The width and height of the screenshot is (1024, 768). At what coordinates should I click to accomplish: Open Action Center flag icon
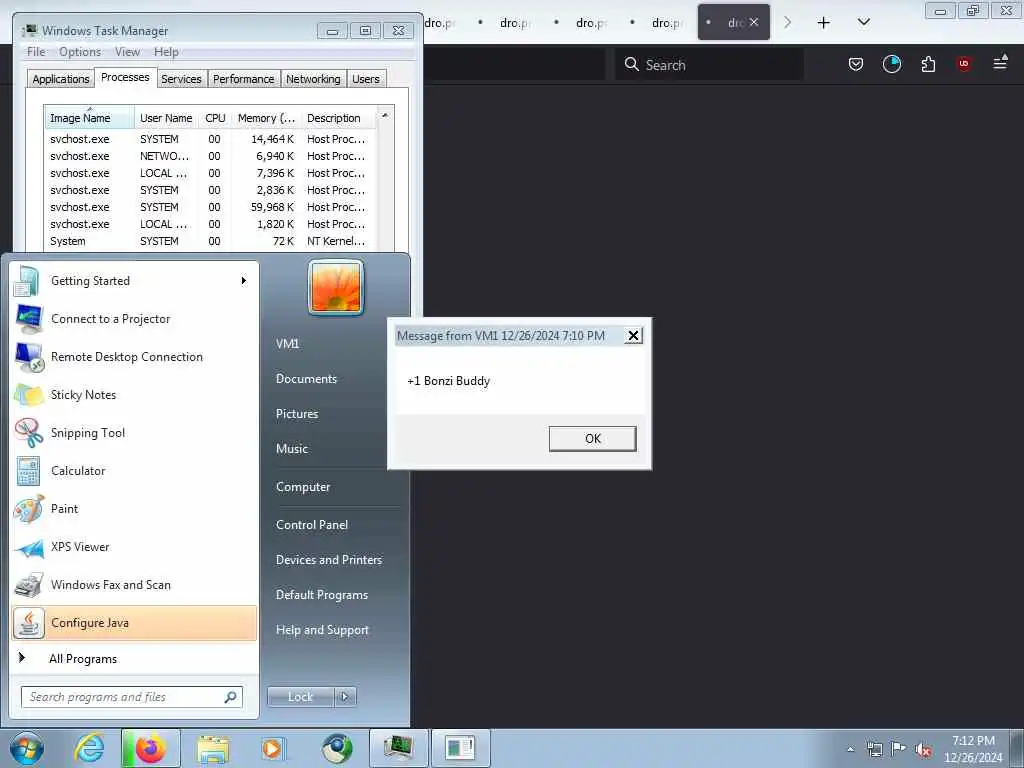tap(899, 749)
